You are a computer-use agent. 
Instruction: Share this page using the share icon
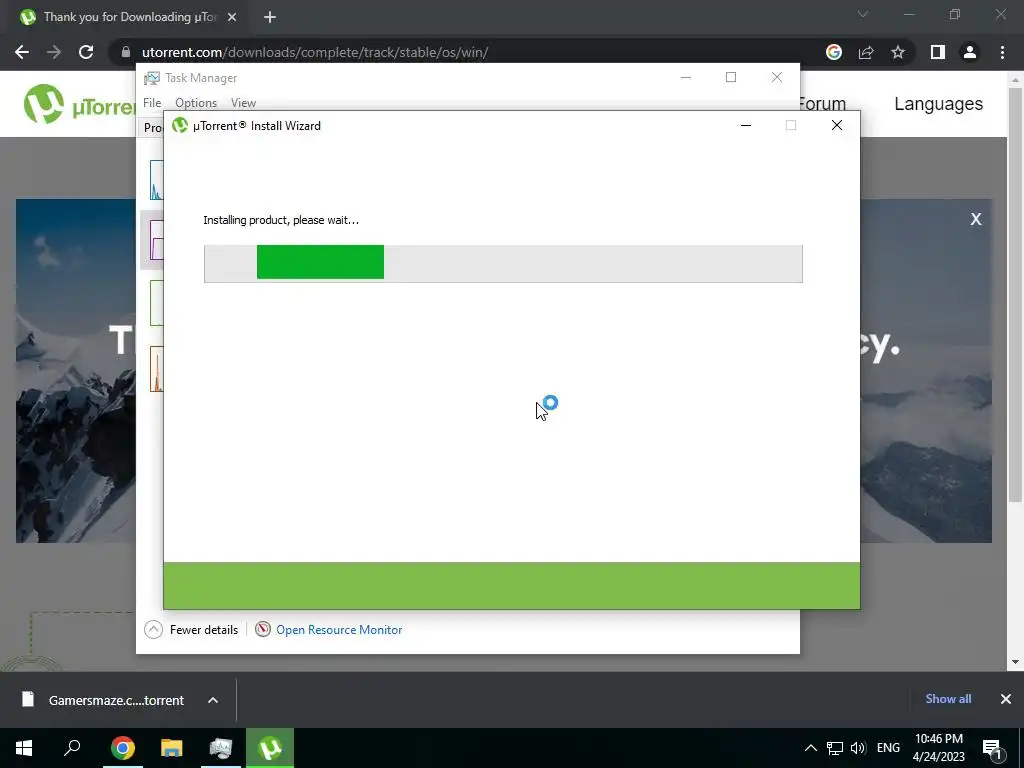click(866, 52)
